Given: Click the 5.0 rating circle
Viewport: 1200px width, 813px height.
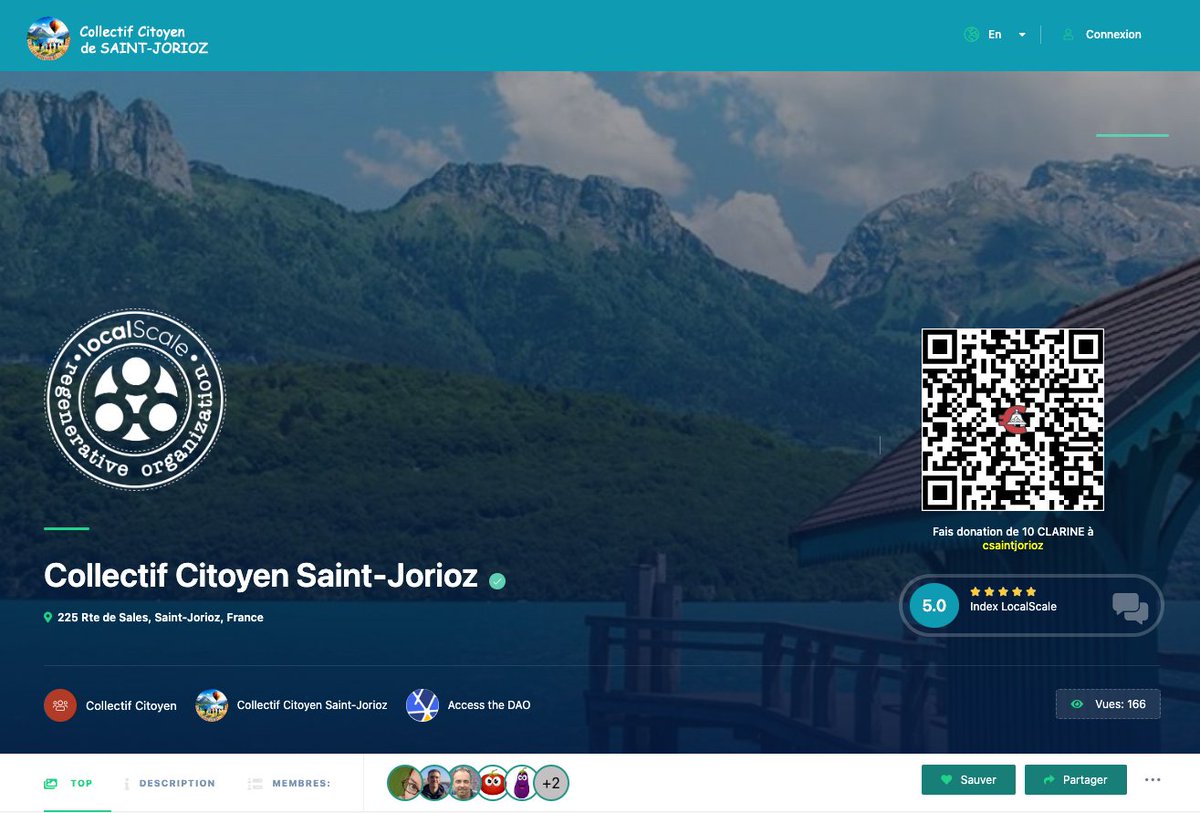Looking at the screenshot, I should pos(933,606).
